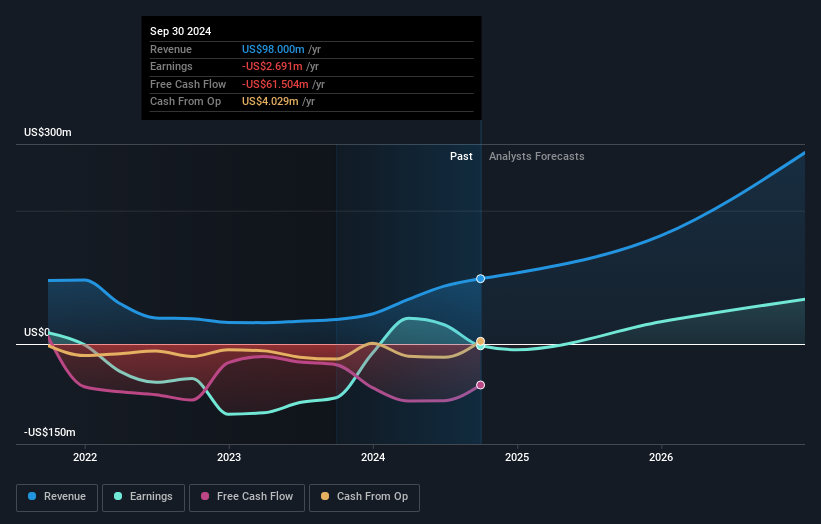The width and height of the screenshot is (821, 524).
Task: Toggle the Revenue legend button
Action: 57,497
